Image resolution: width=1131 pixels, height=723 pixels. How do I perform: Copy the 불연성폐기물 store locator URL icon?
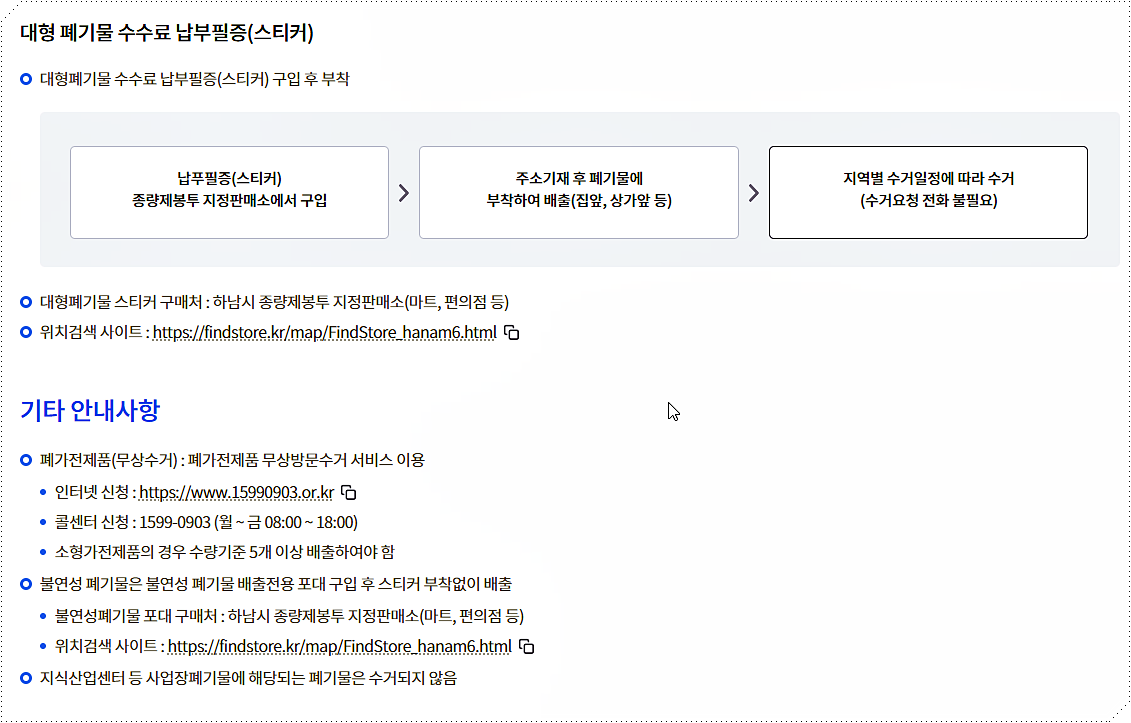(x=527, y=647)
